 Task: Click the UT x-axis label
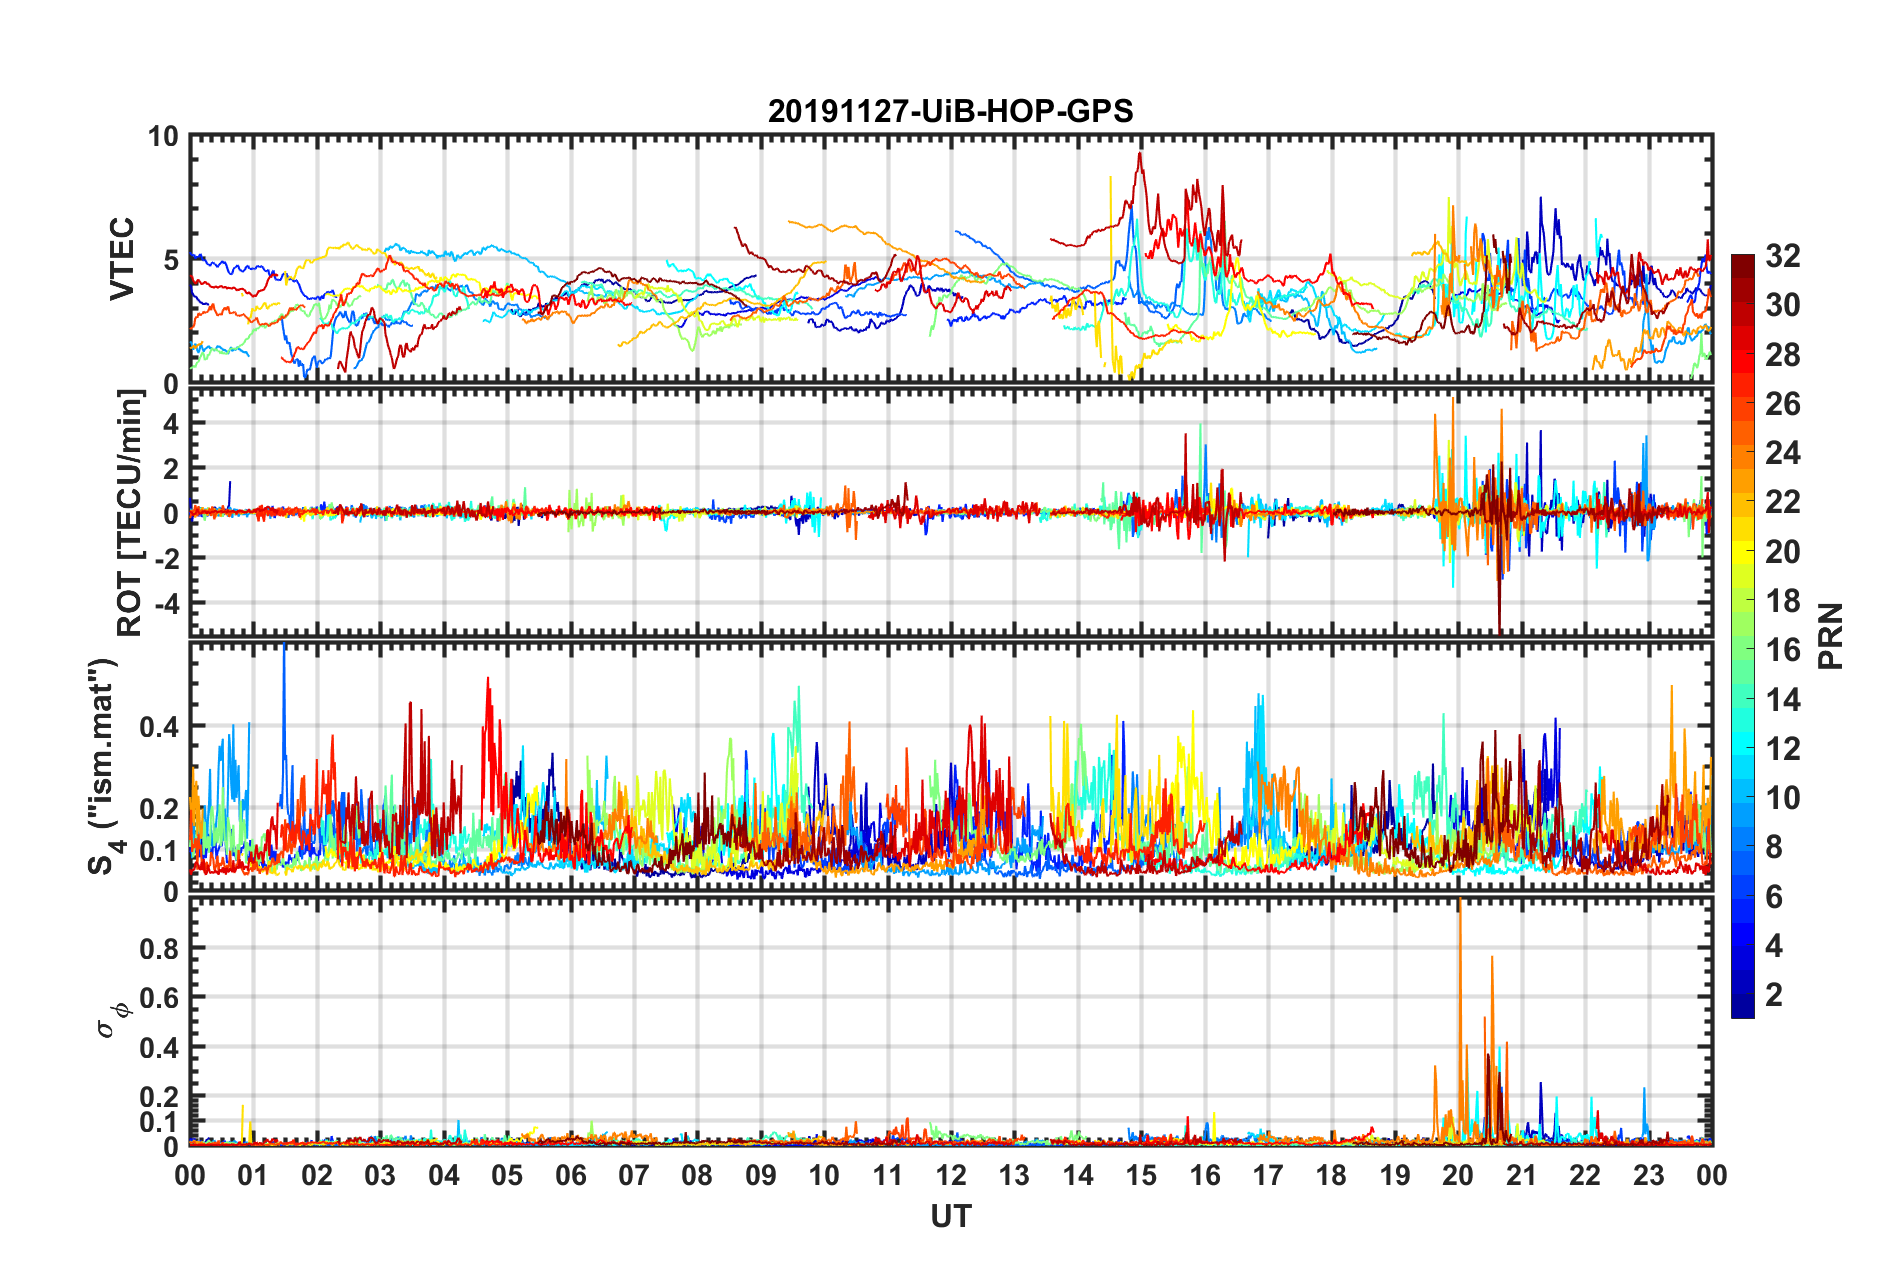[951, 1216]
